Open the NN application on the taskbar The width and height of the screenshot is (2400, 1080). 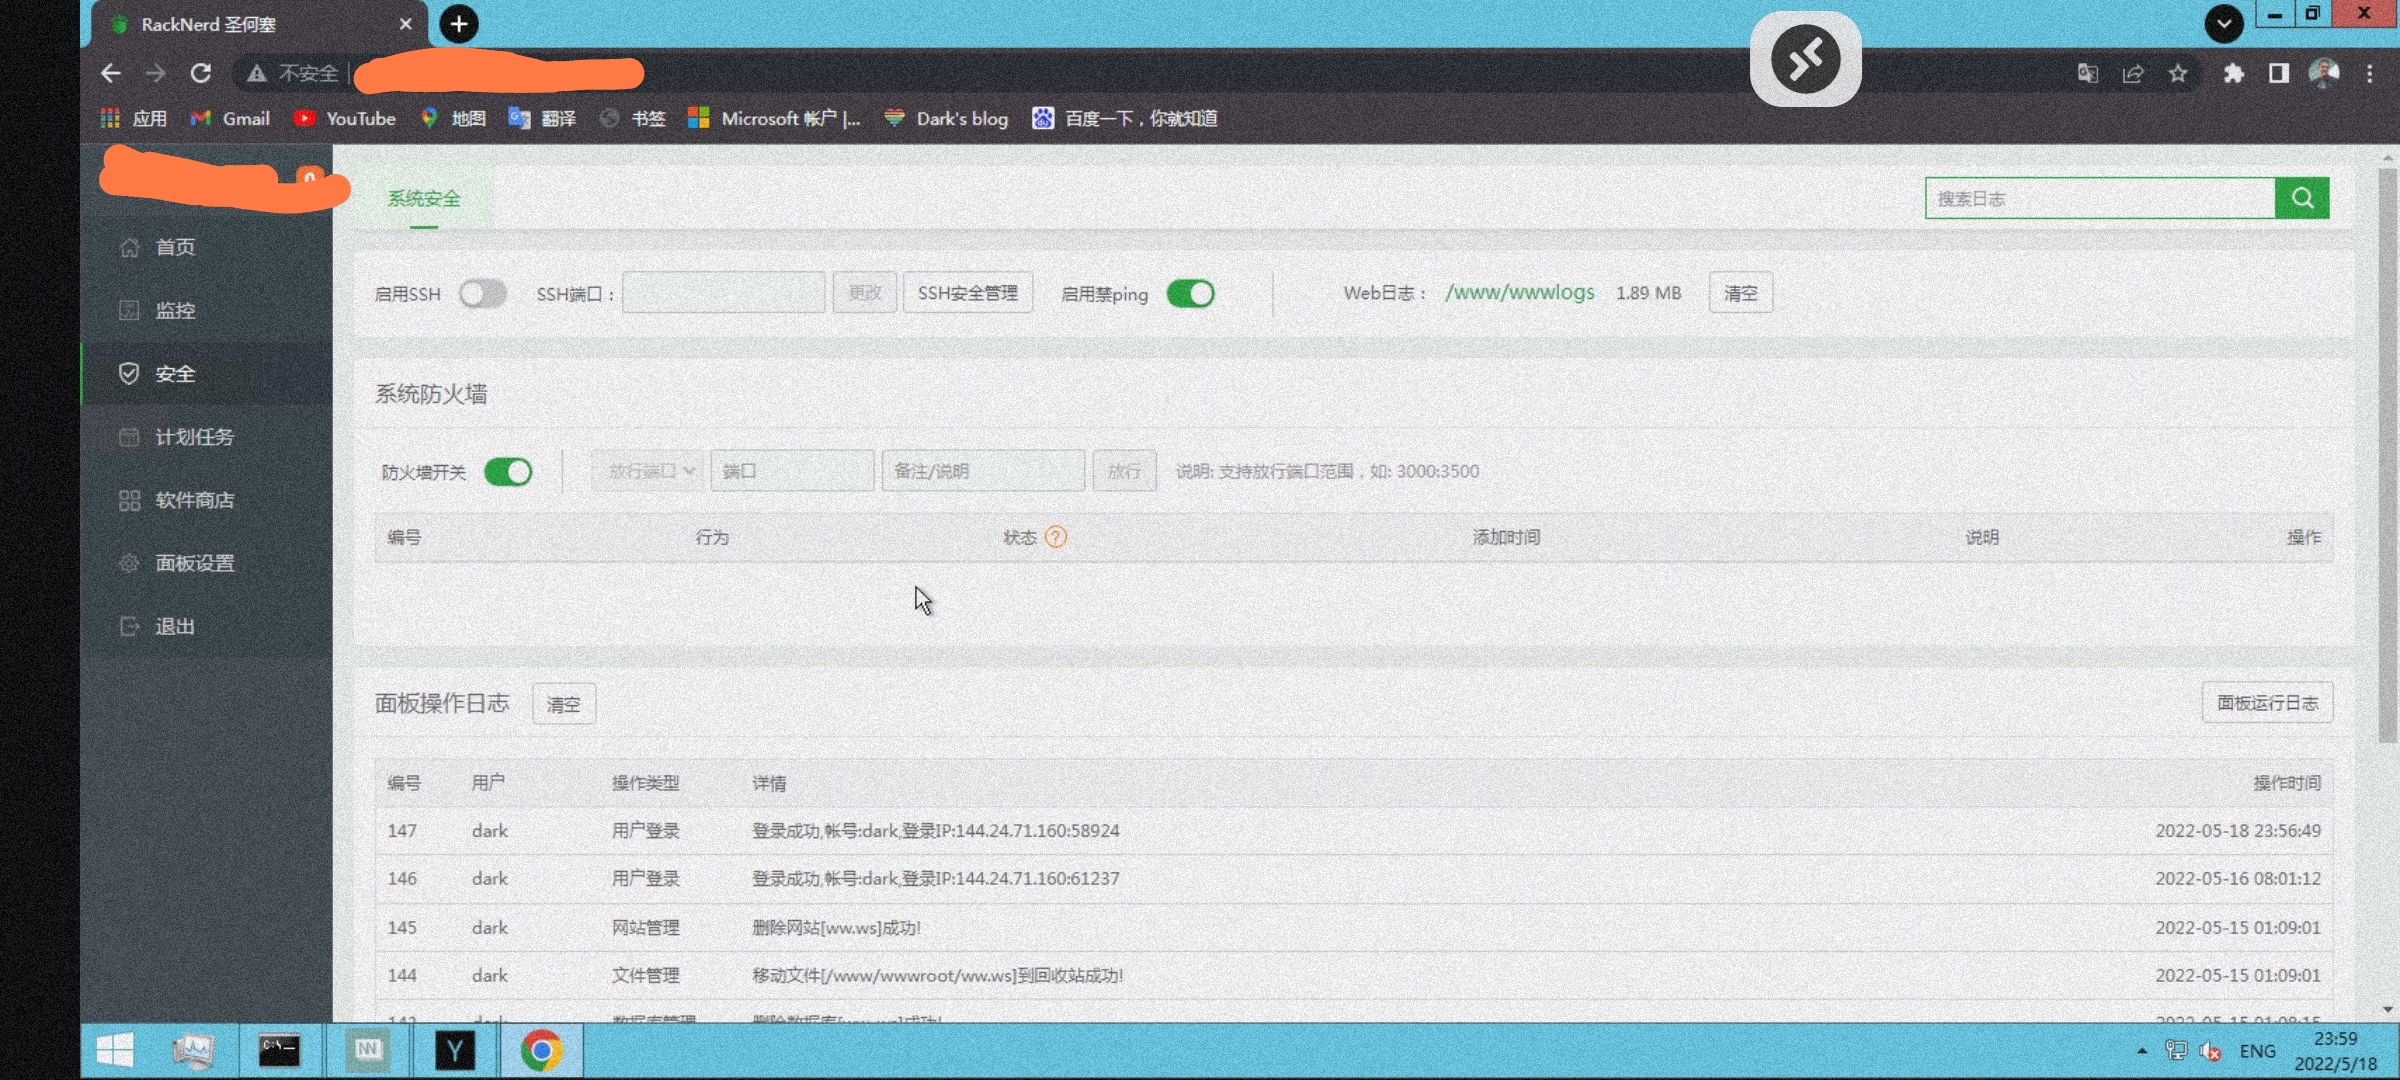[367, 1051]
